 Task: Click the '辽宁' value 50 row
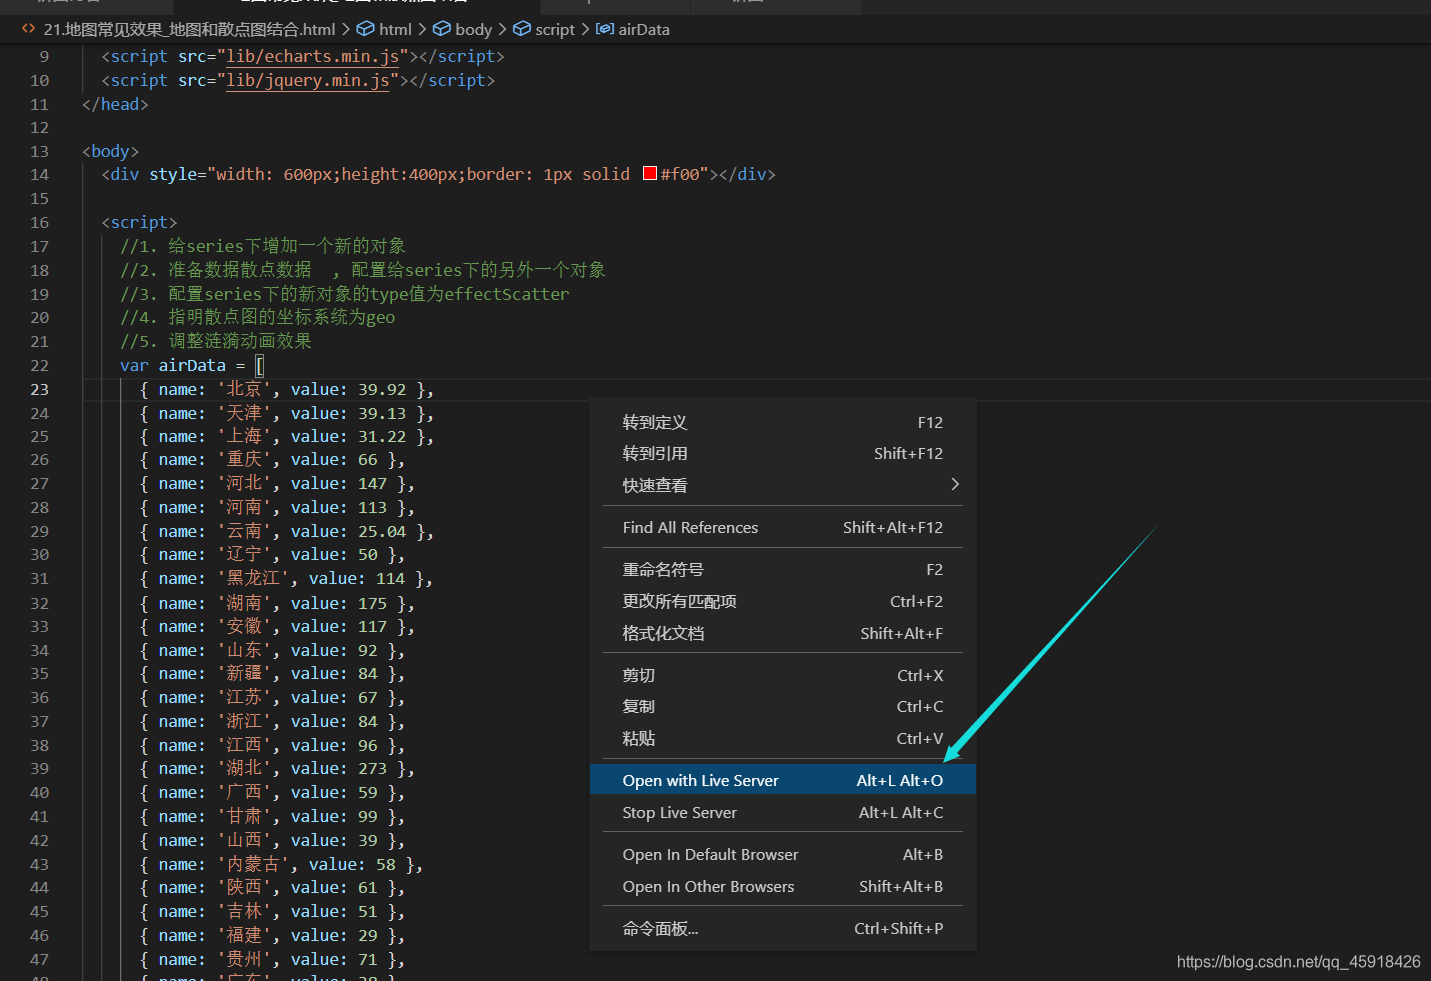tap(272, 554)
